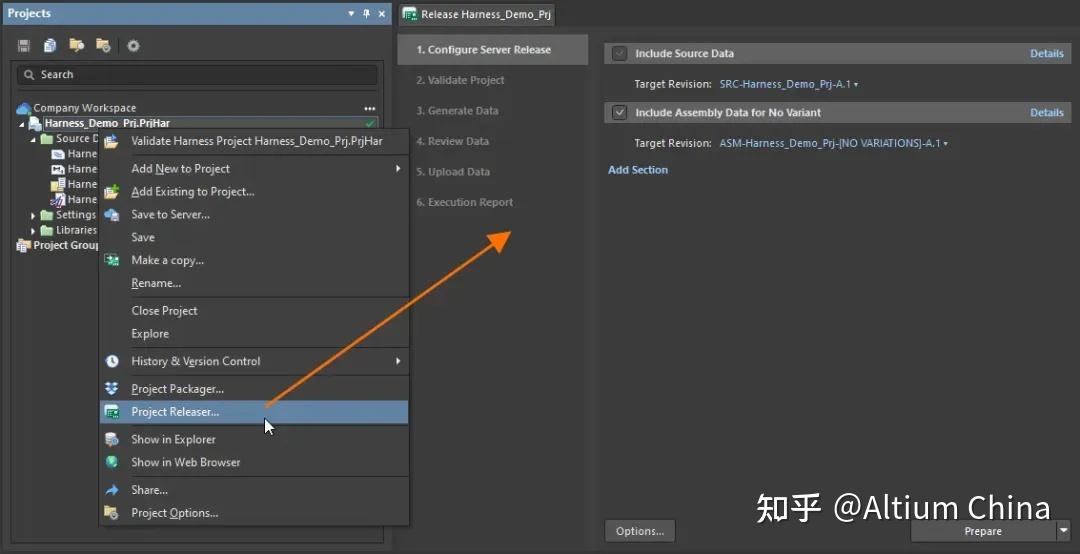The width and height of the screenshot is (1080, 554).
Task: Click the Add Existing to Project icon
Action: (112, 192)
